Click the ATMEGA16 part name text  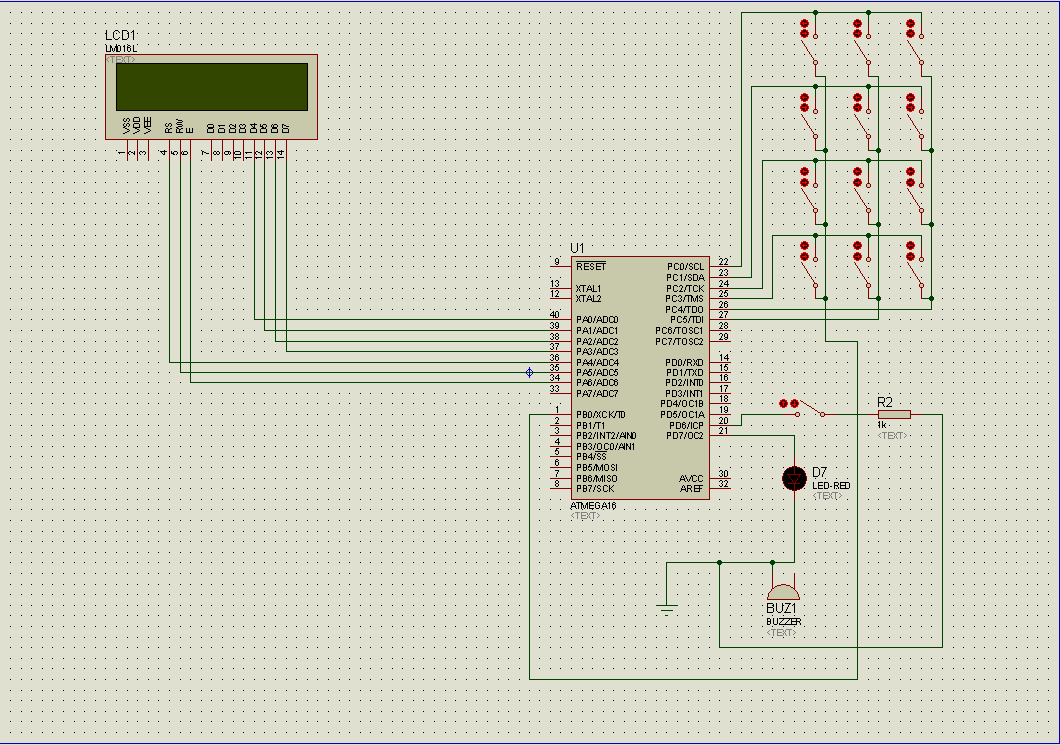(594, 506)
